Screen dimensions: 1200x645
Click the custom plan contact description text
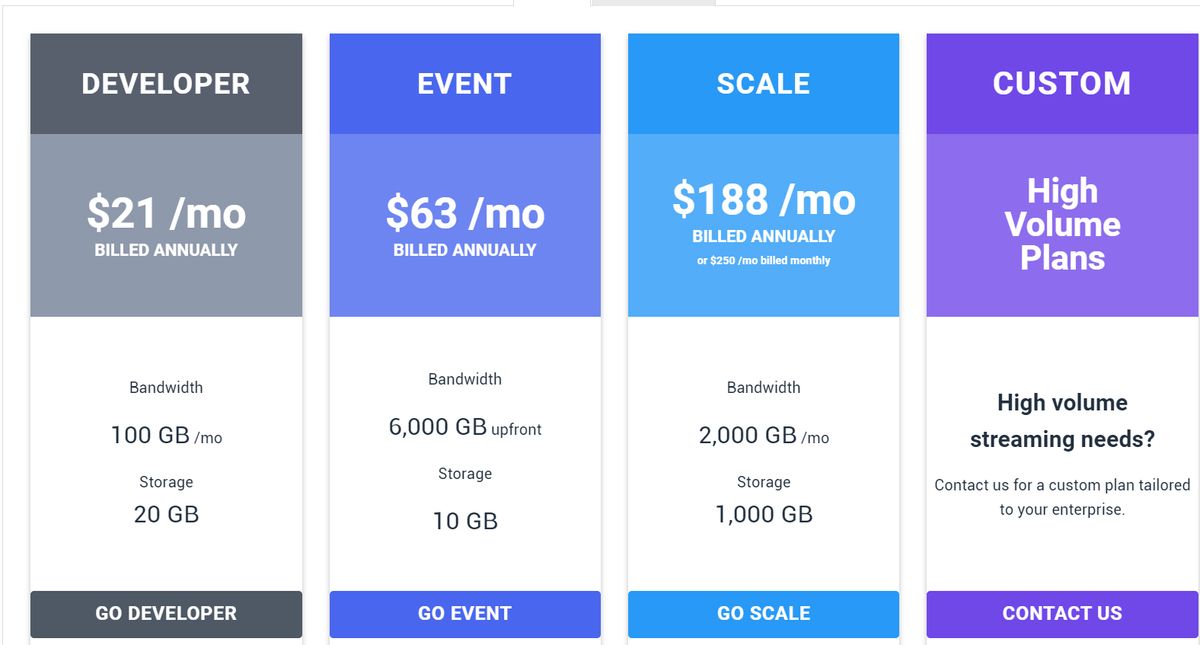1062,496
